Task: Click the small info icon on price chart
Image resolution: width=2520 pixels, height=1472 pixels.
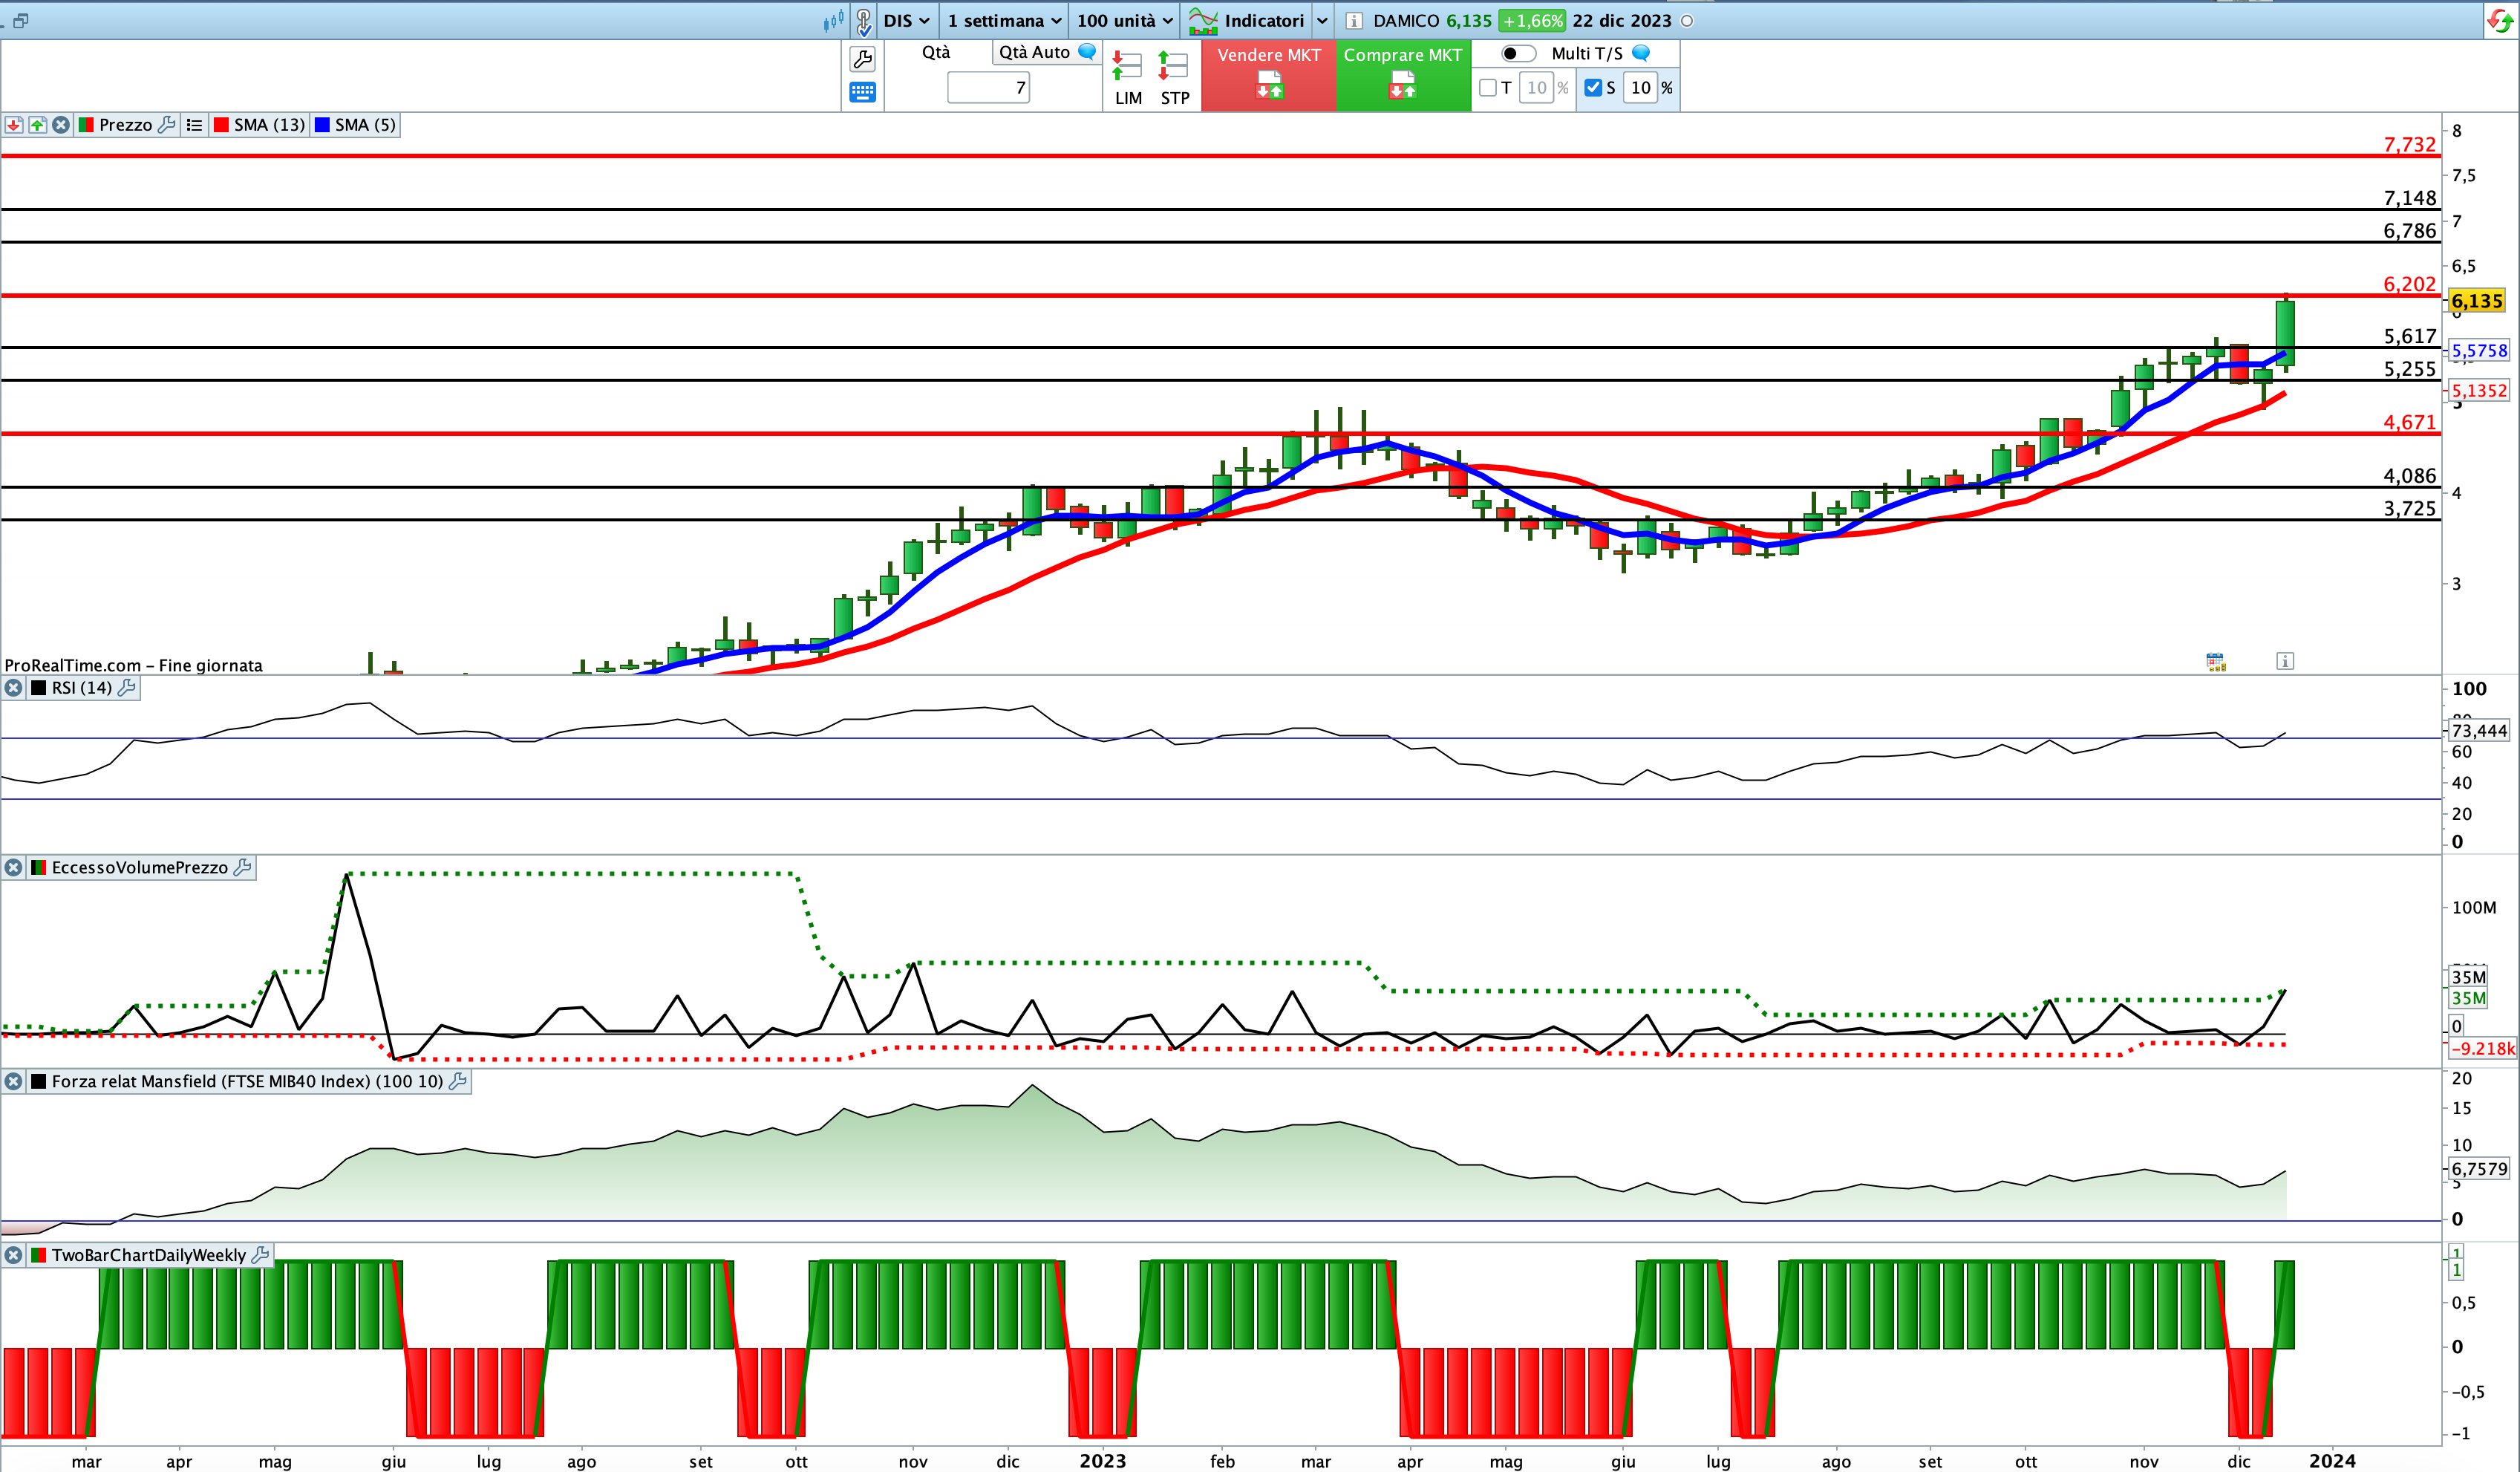Action: click(2285, 661)
